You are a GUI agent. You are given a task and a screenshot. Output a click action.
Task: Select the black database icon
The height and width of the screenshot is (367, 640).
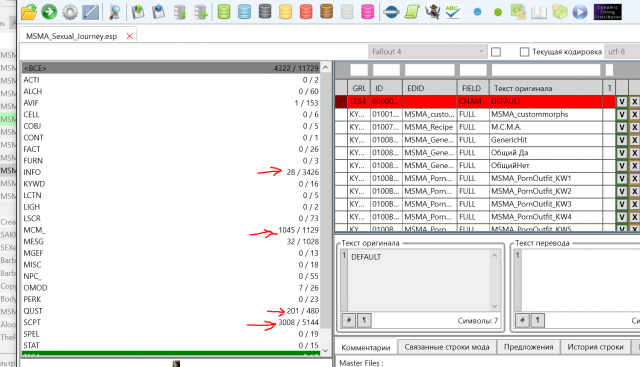(x=265, y=11)
